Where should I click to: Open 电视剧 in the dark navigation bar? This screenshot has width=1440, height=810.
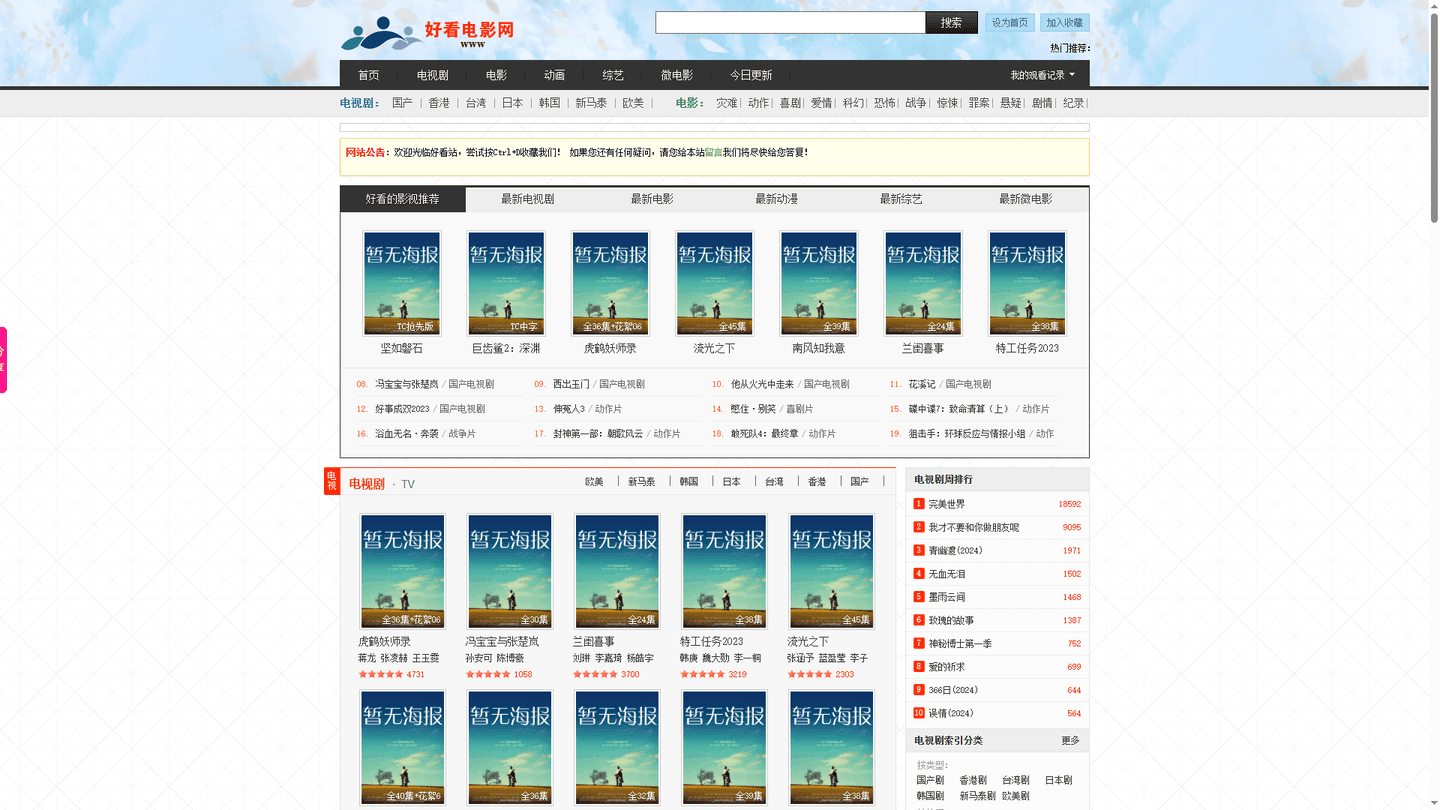click(x=432, y=75)
